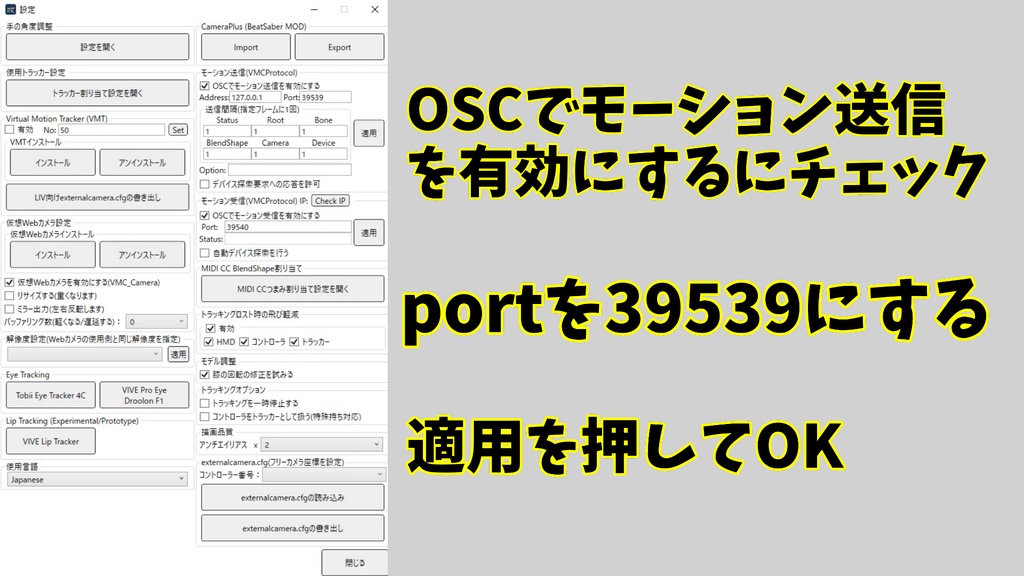1024x576 pixels.
Task: Open VIVE Lip Tracker settings
Action: [51, 441]
